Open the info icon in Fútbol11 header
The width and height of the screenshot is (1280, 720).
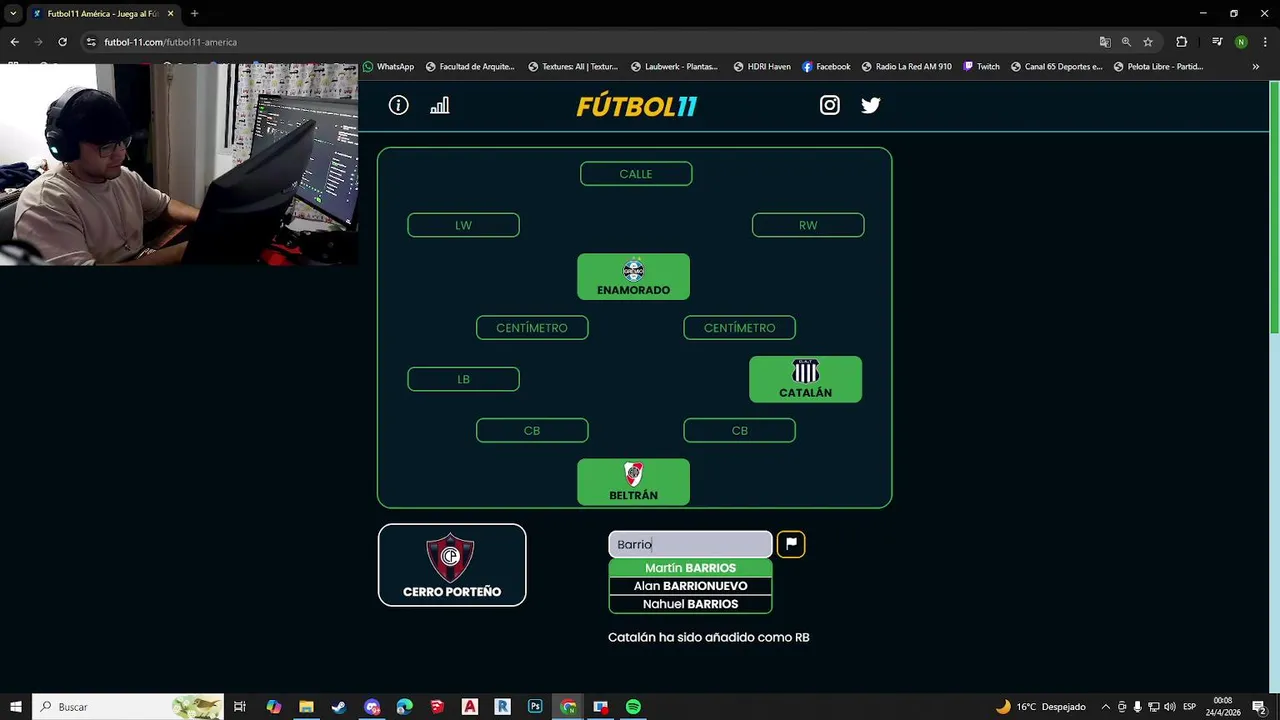coord(398,105)
